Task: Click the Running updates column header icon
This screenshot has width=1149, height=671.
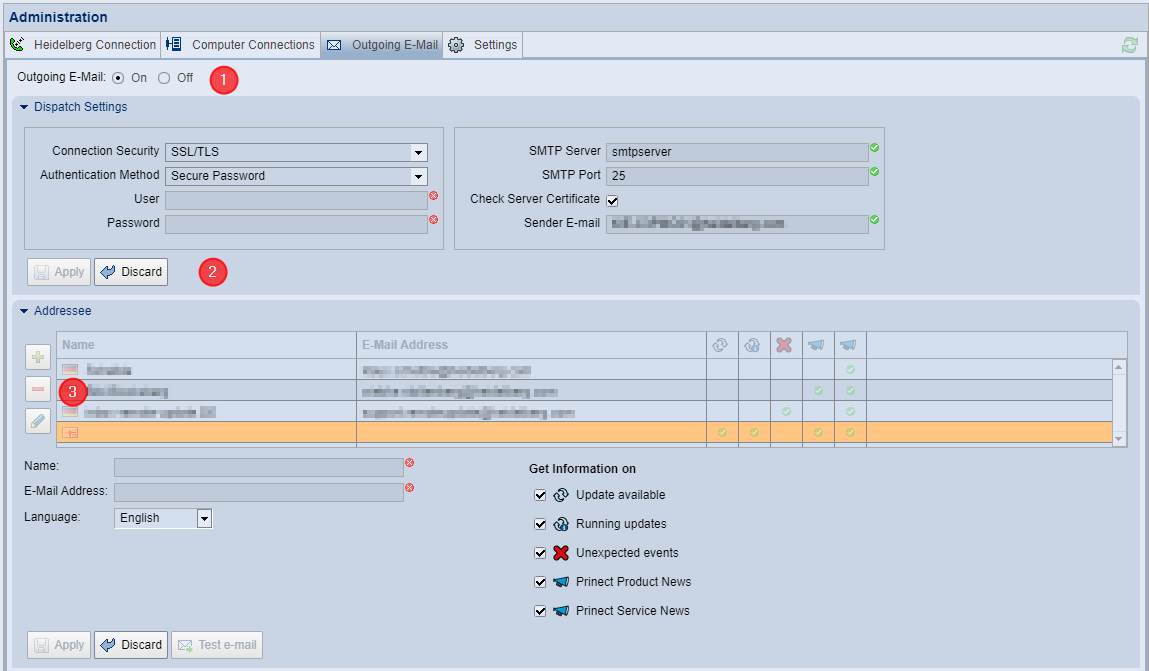Action: pos(753,345)
